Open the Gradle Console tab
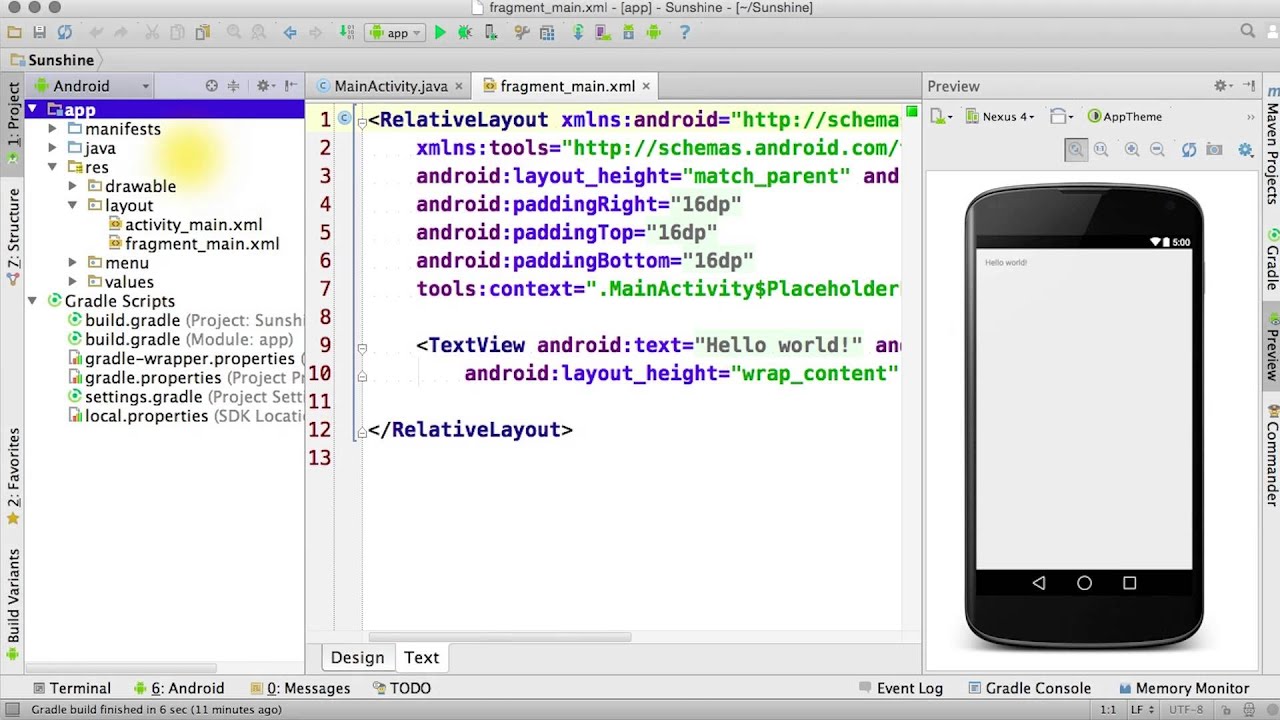 click(x=1029, y=688)
